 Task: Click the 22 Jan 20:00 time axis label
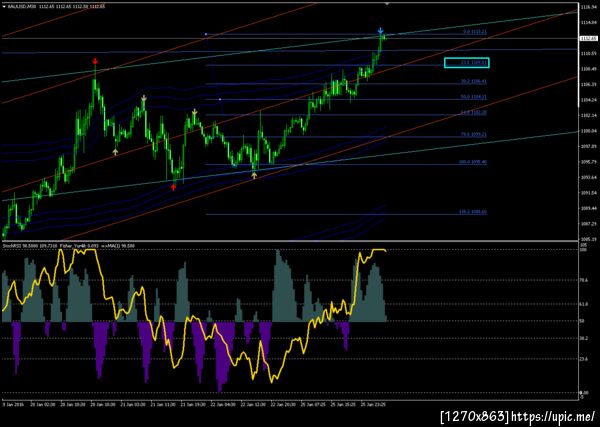[281, 404]
